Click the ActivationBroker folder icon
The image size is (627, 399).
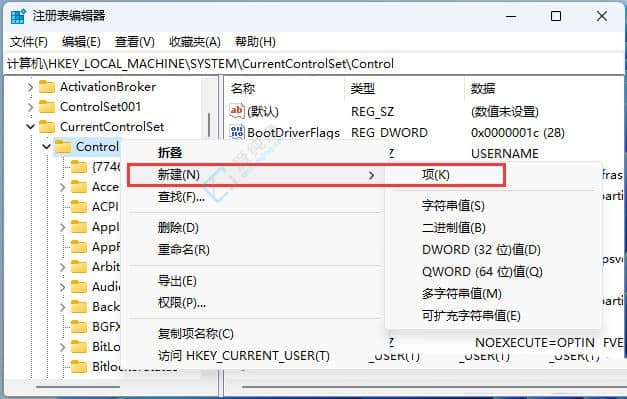[x=47, y=87]
